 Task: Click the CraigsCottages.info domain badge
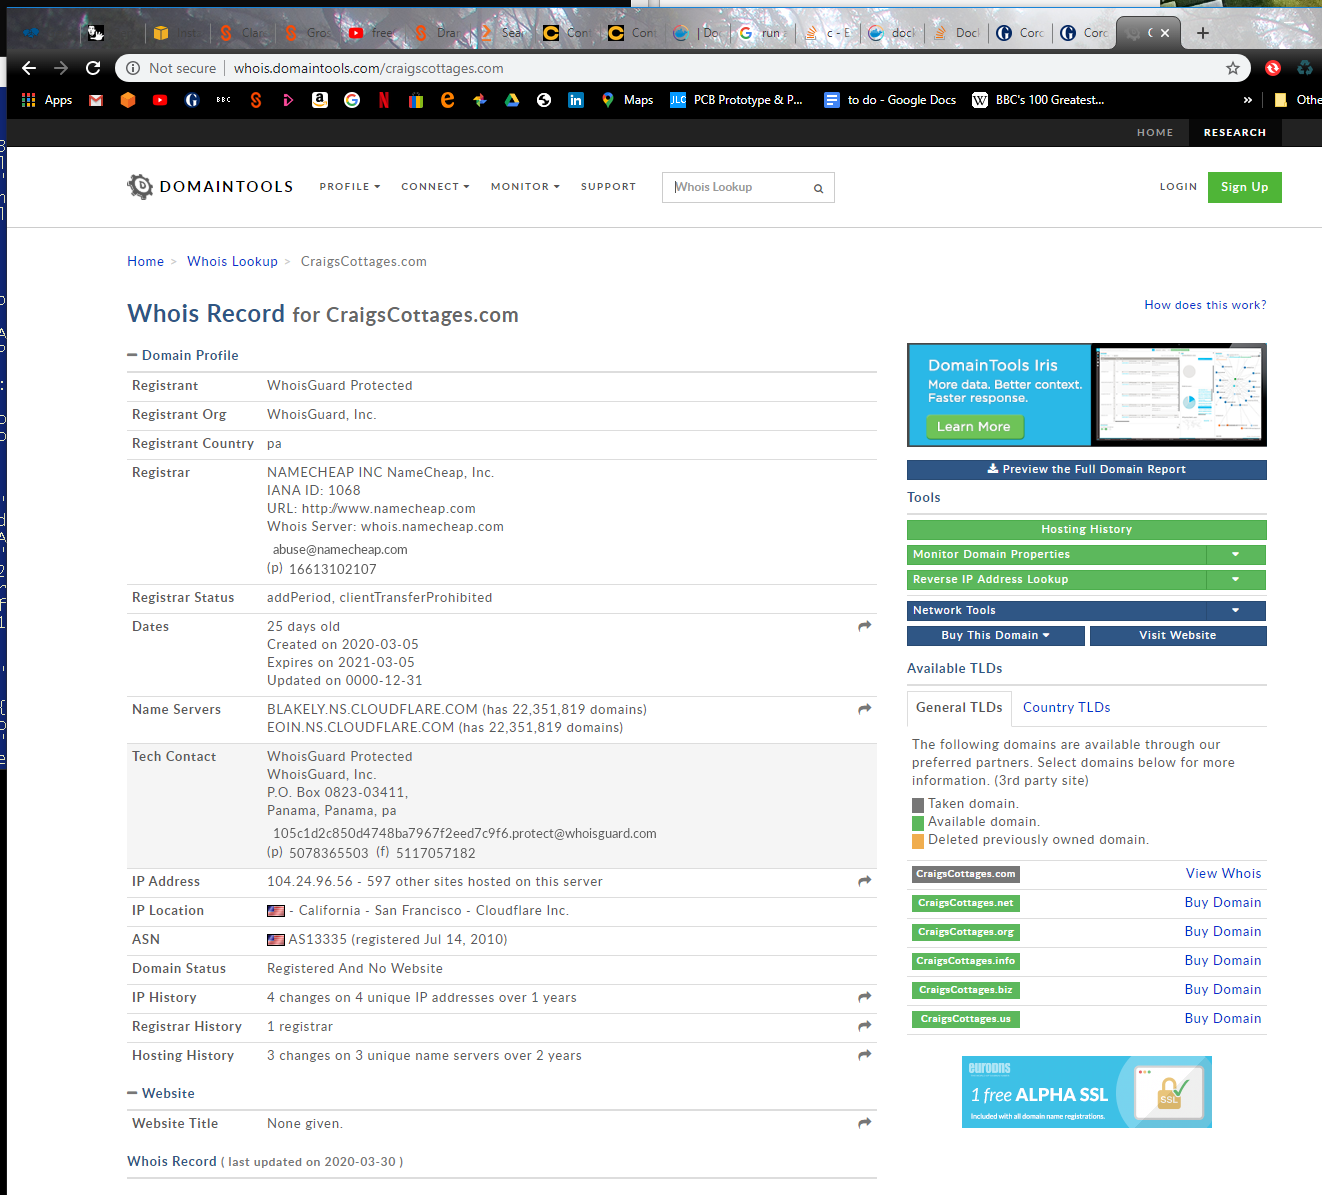click(966, 961)
